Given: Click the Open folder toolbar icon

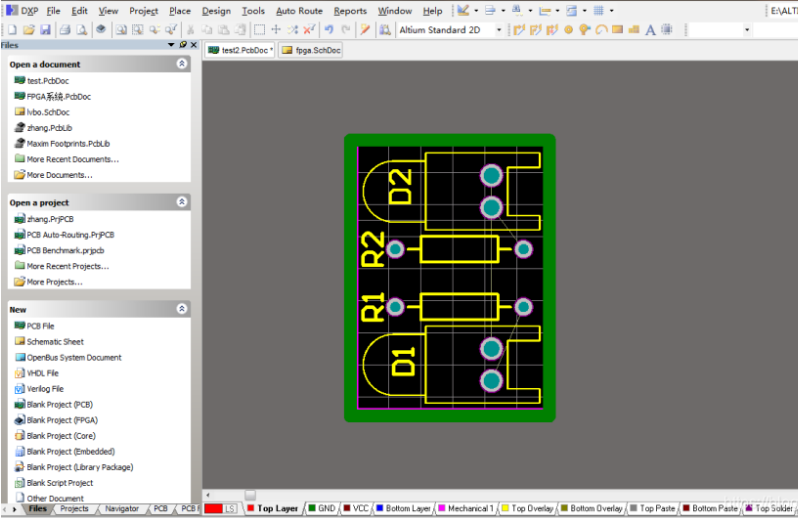Looking at the screenshot, I should (x=29, y=30).
